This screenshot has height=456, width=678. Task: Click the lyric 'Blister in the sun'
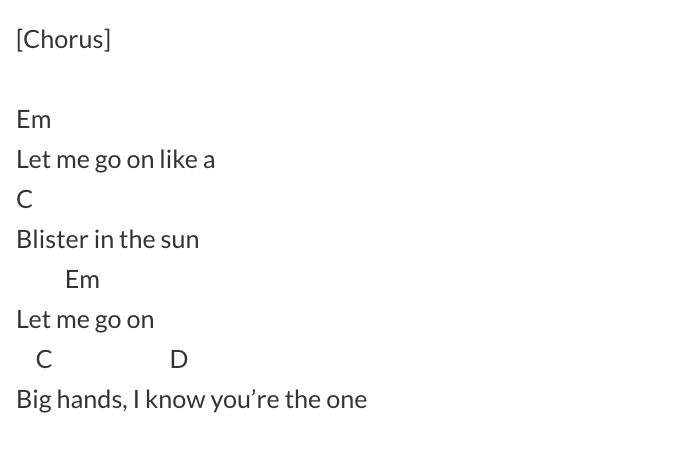(x=108, y=239)
